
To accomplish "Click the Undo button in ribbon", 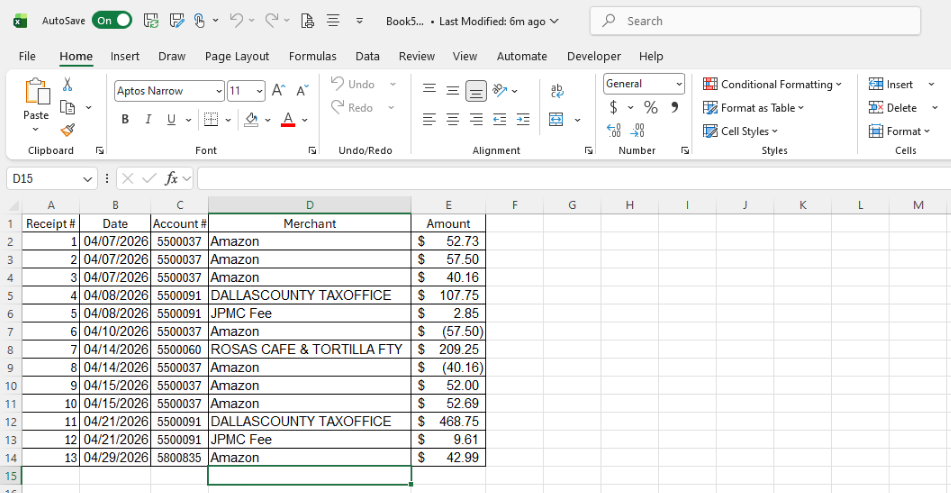I will tap(352, 84).
